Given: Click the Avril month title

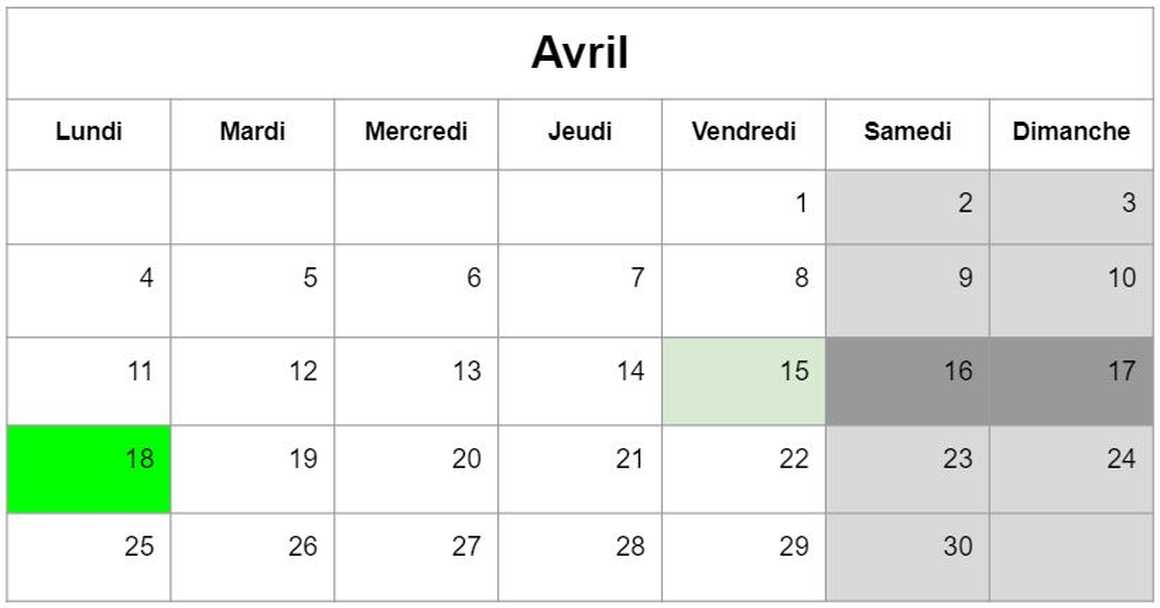Looking at the screenshot, I should 580,53.
